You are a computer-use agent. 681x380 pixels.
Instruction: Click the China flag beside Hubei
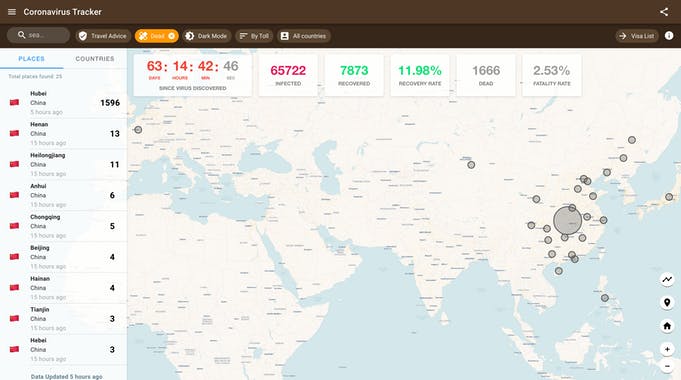[14, 102]
